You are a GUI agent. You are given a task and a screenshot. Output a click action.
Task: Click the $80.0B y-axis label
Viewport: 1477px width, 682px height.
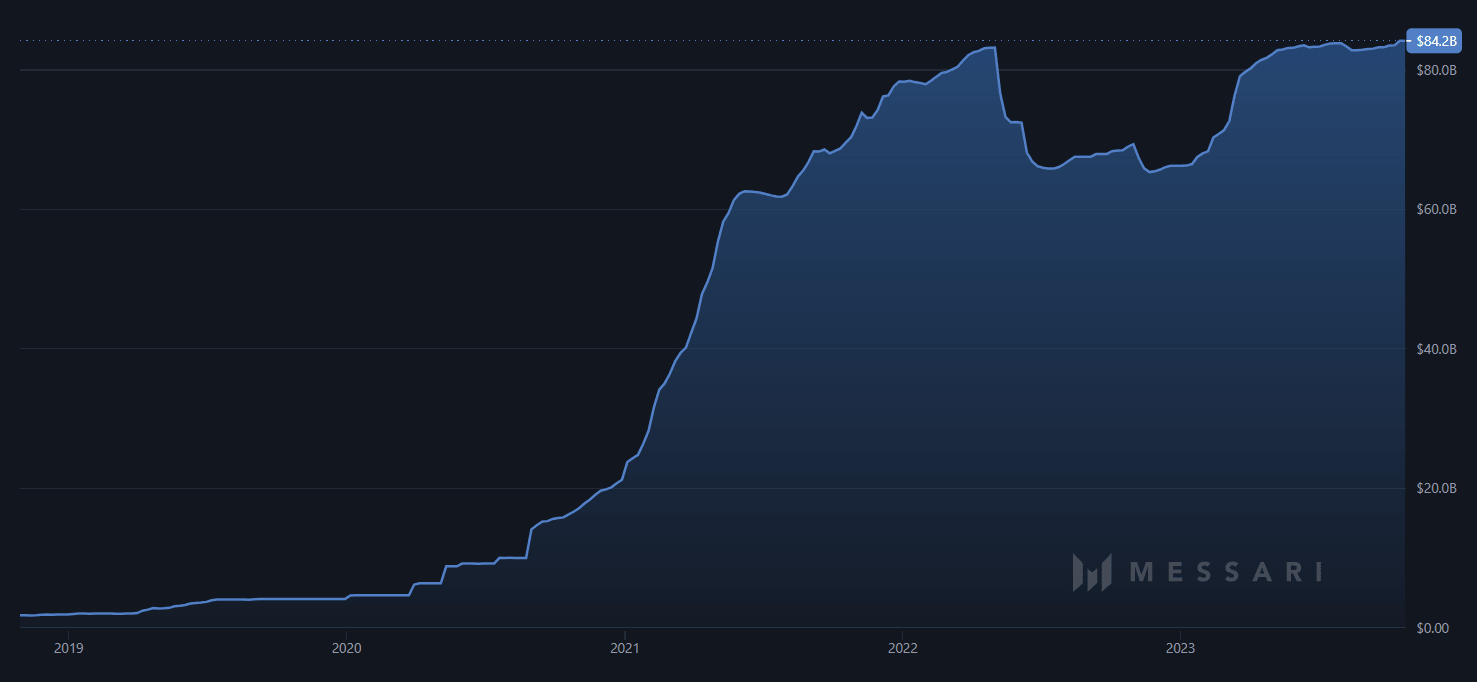1437,70
